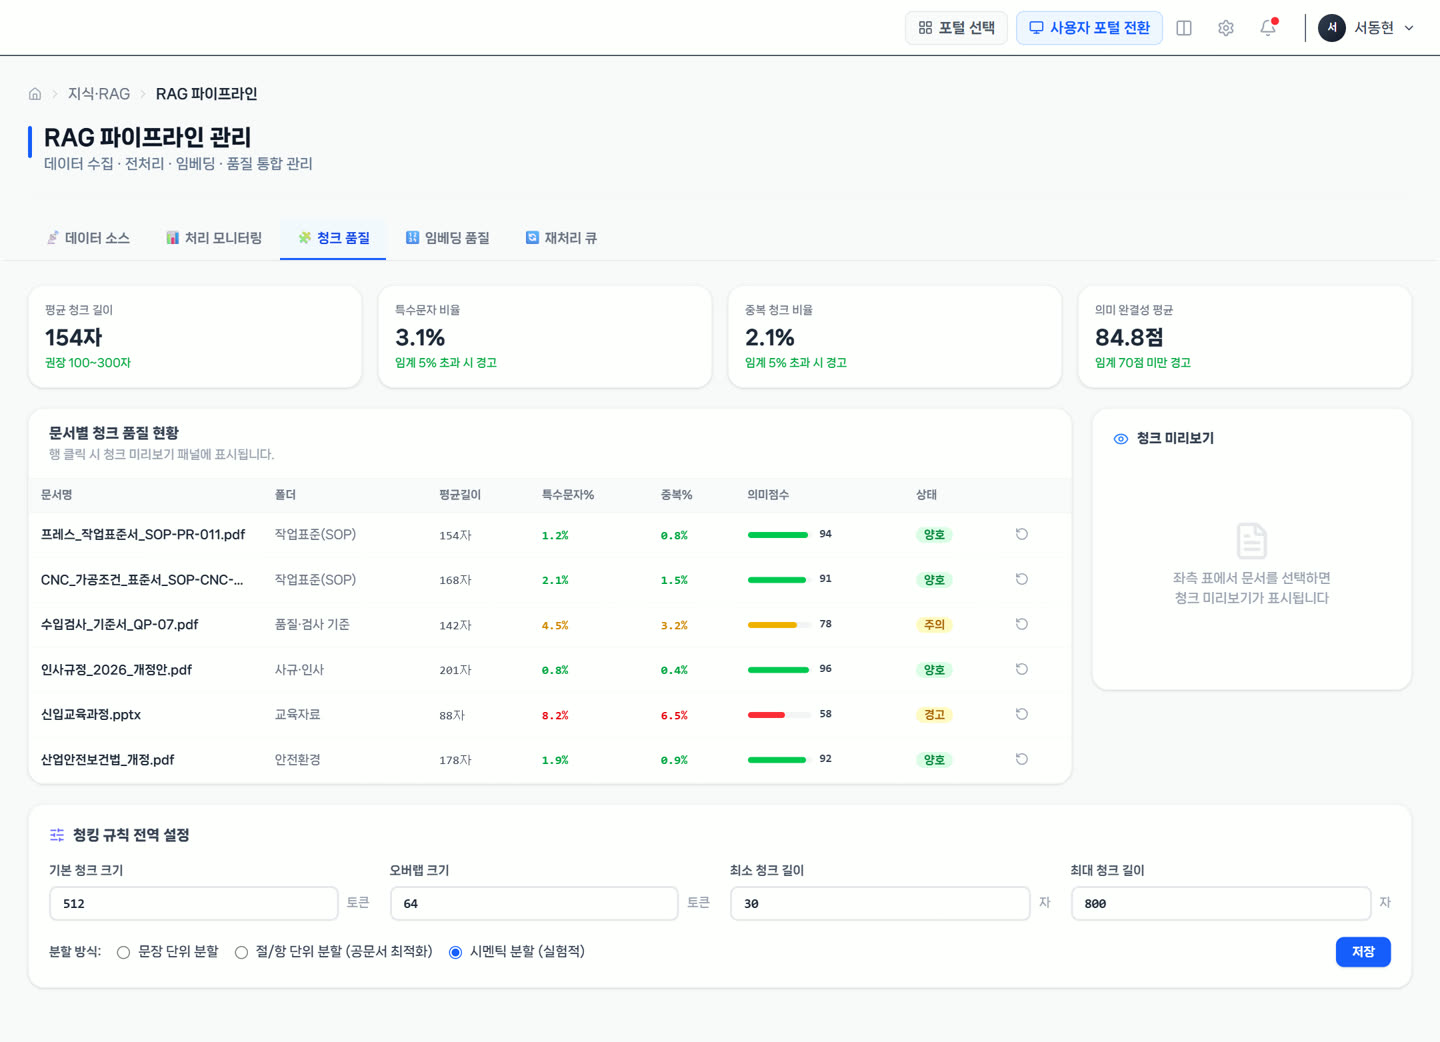Click the 저장 button
Screen dimensions: 1440x1042
click(1363, 952)
